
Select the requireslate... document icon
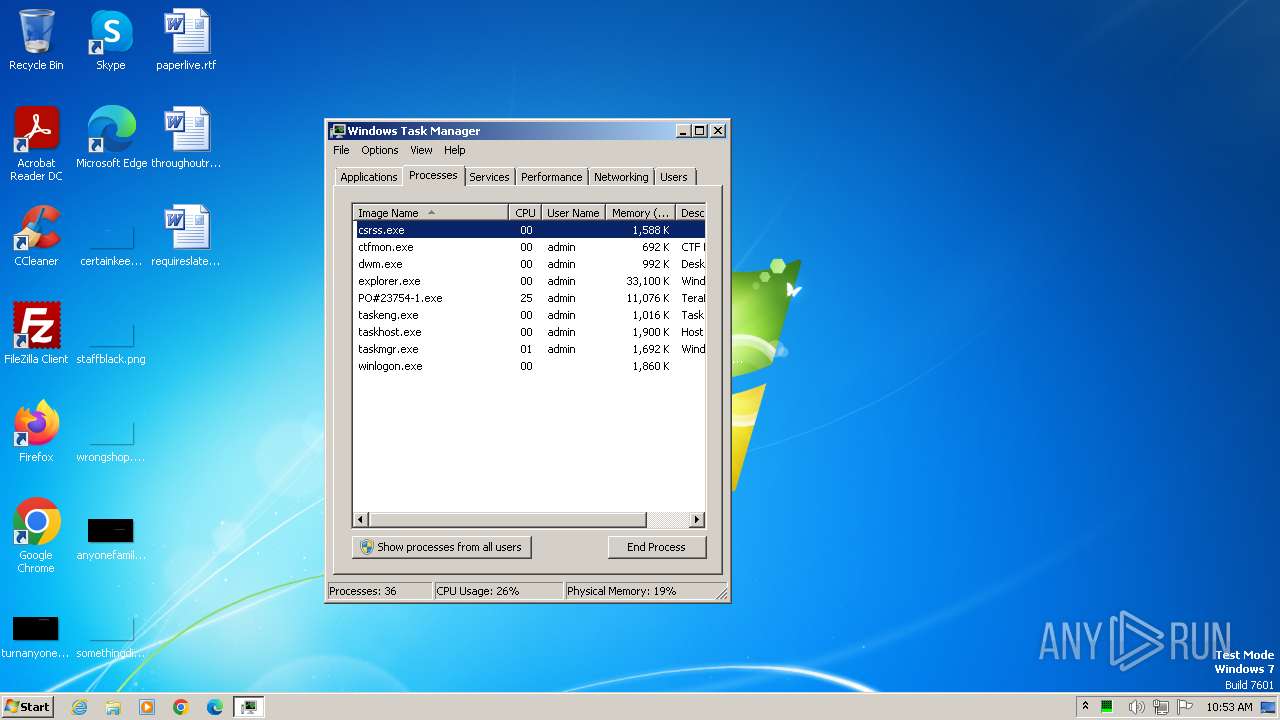tap(186, 235)
